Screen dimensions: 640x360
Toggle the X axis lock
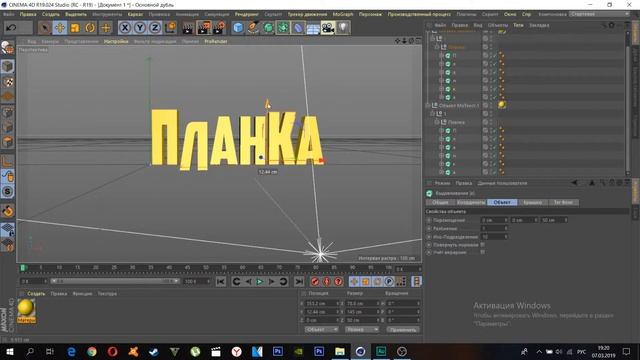(125, 28)
